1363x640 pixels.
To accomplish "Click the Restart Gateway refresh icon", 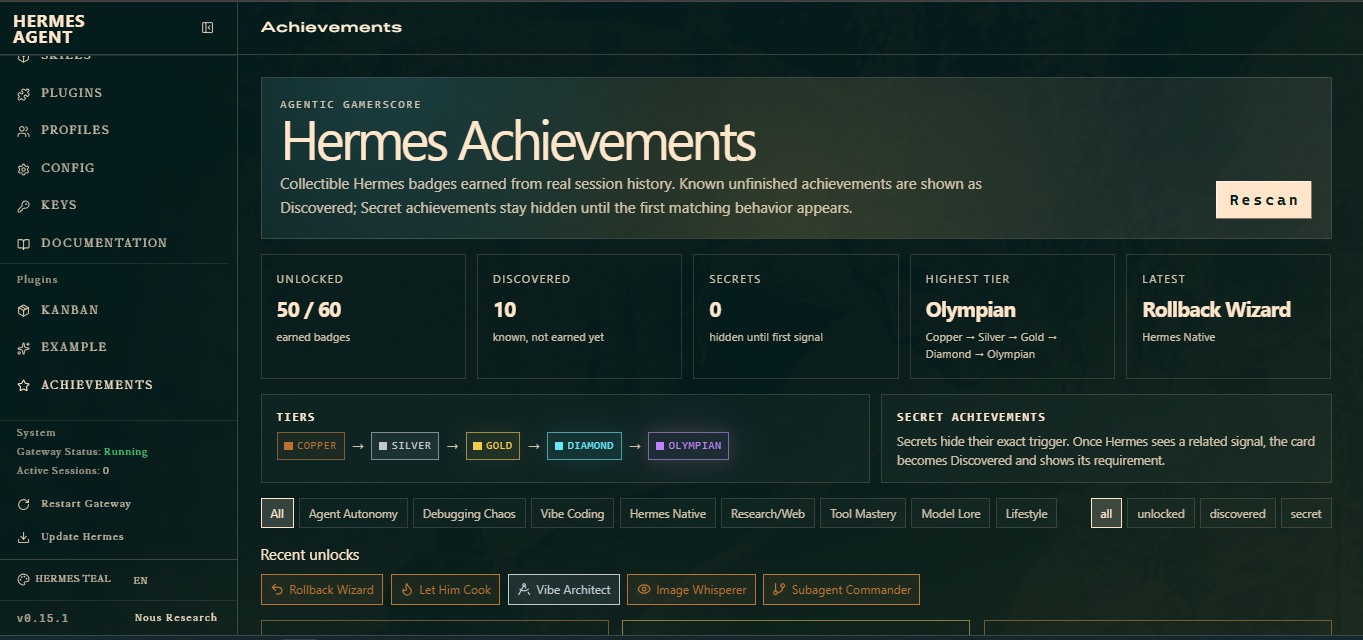I will point(24,505).
